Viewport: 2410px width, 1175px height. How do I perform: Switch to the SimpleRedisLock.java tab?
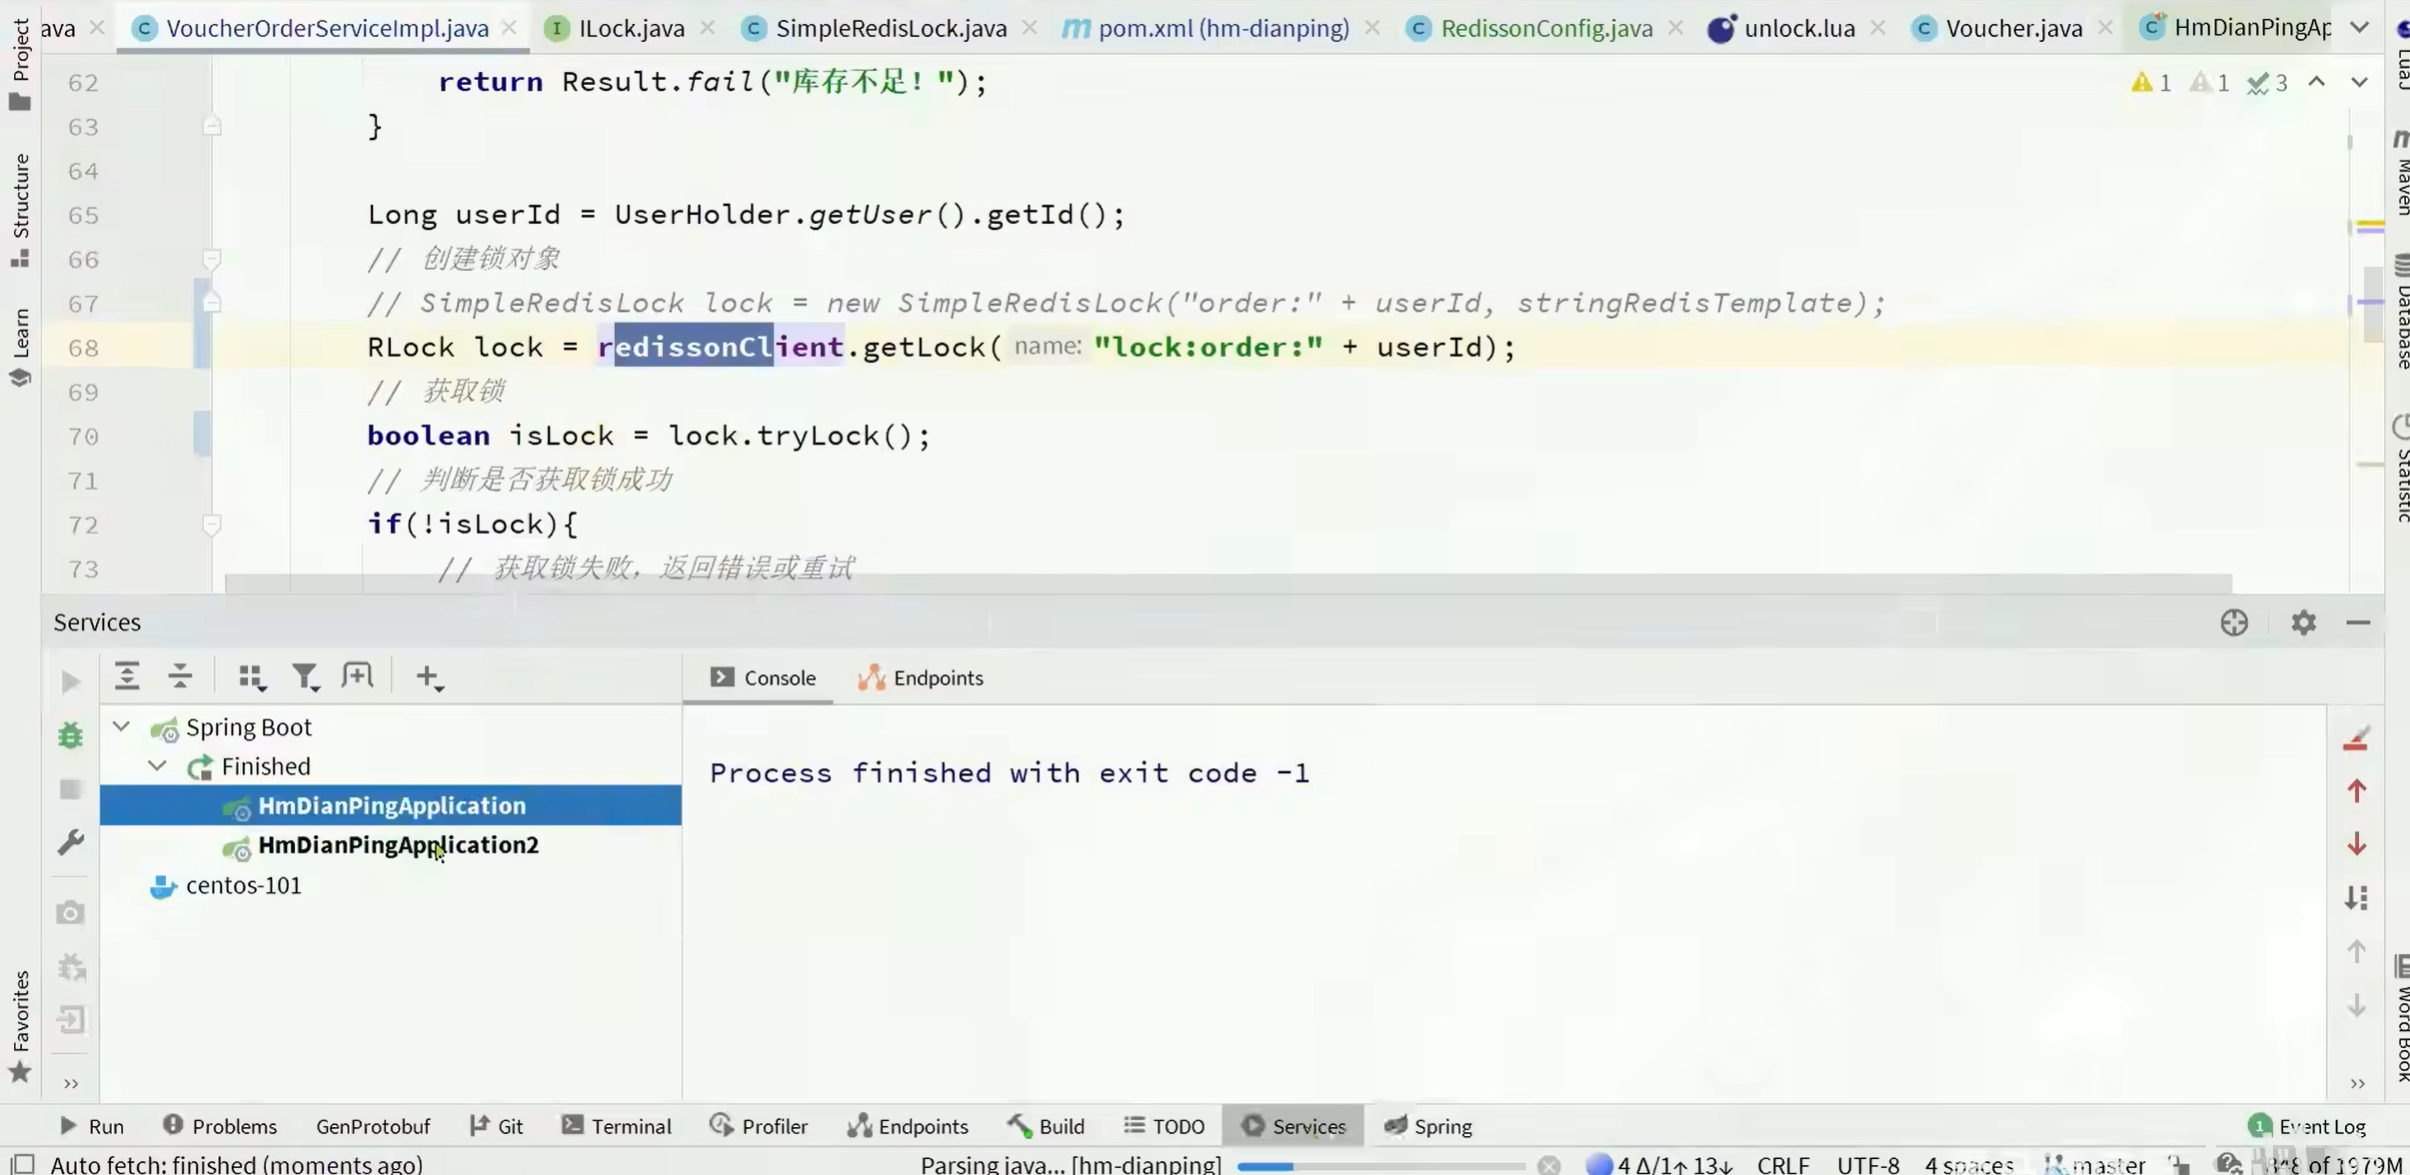pyautogui.click(x=890, y=28)
